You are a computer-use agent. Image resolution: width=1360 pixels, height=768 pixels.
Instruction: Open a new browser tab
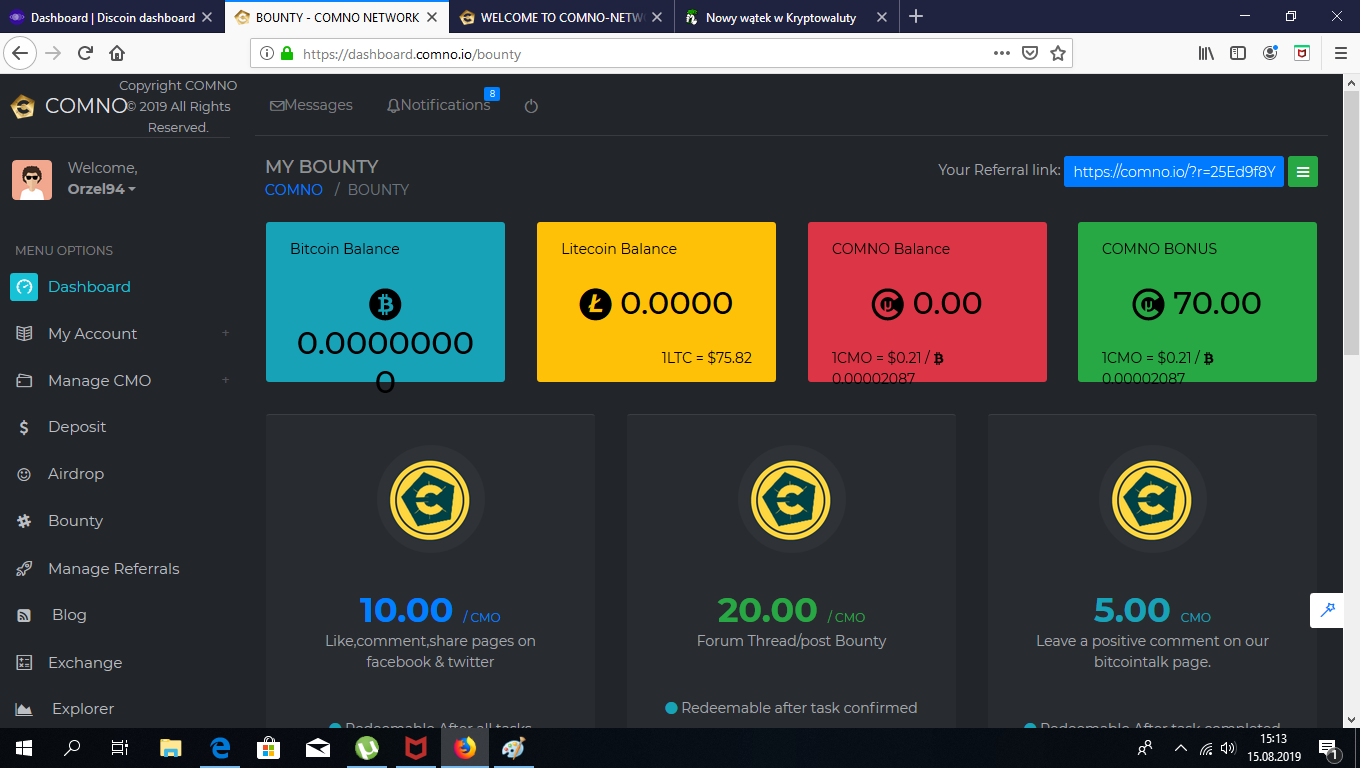pos(916,17)
